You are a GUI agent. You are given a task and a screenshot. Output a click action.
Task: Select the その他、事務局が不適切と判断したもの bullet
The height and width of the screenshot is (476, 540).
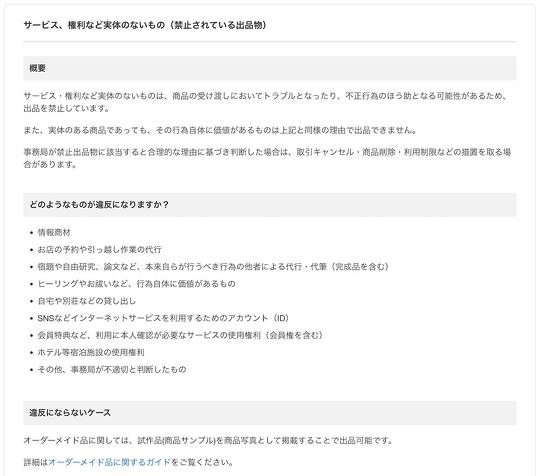click(112, 369)
